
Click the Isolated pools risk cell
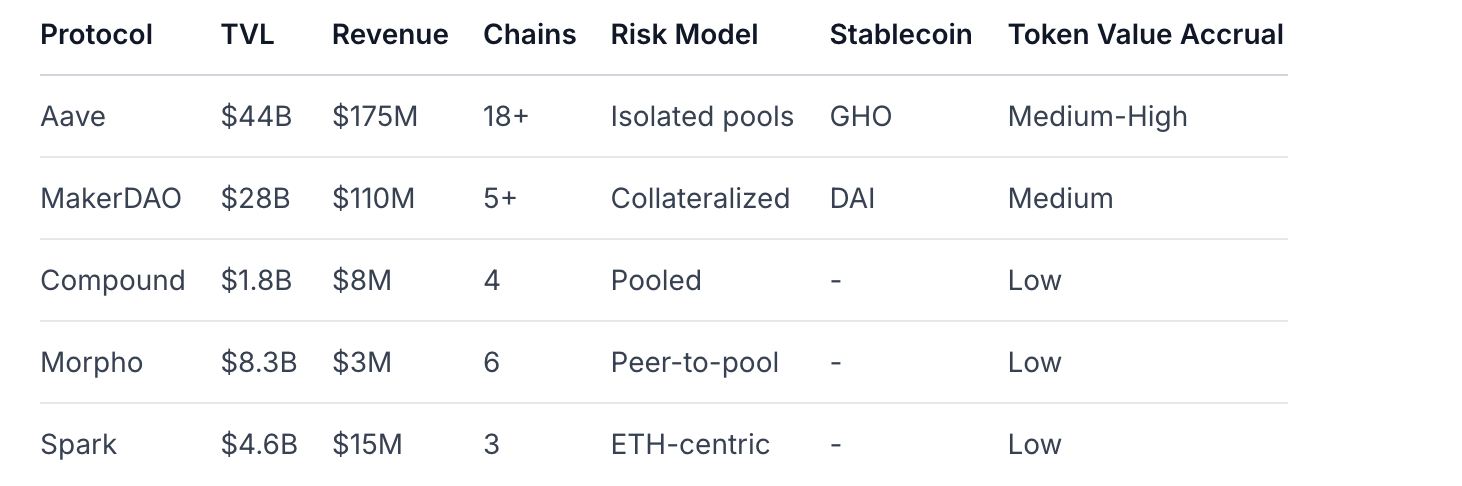tap(702, 117)
